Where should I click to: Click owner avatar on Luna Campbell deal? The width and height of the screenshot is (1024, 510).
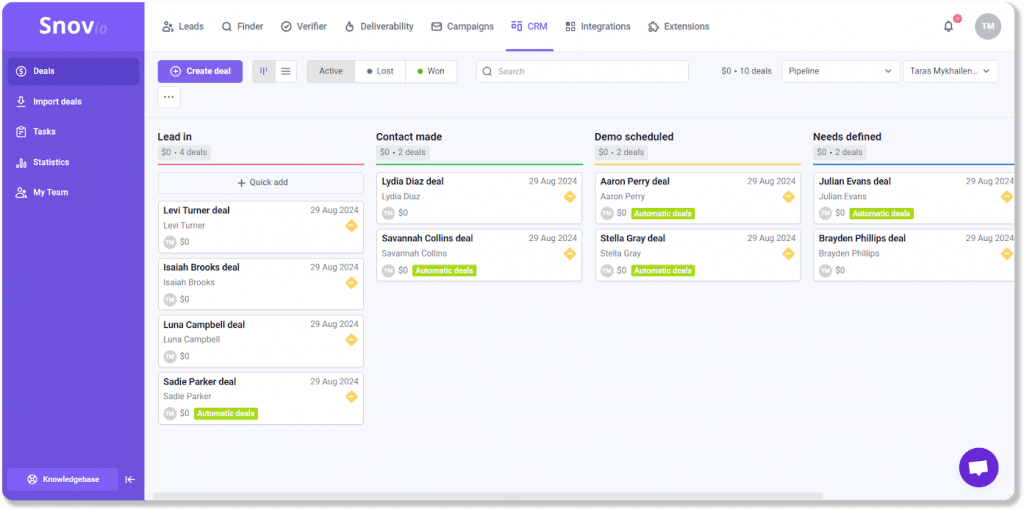(170, 356)
